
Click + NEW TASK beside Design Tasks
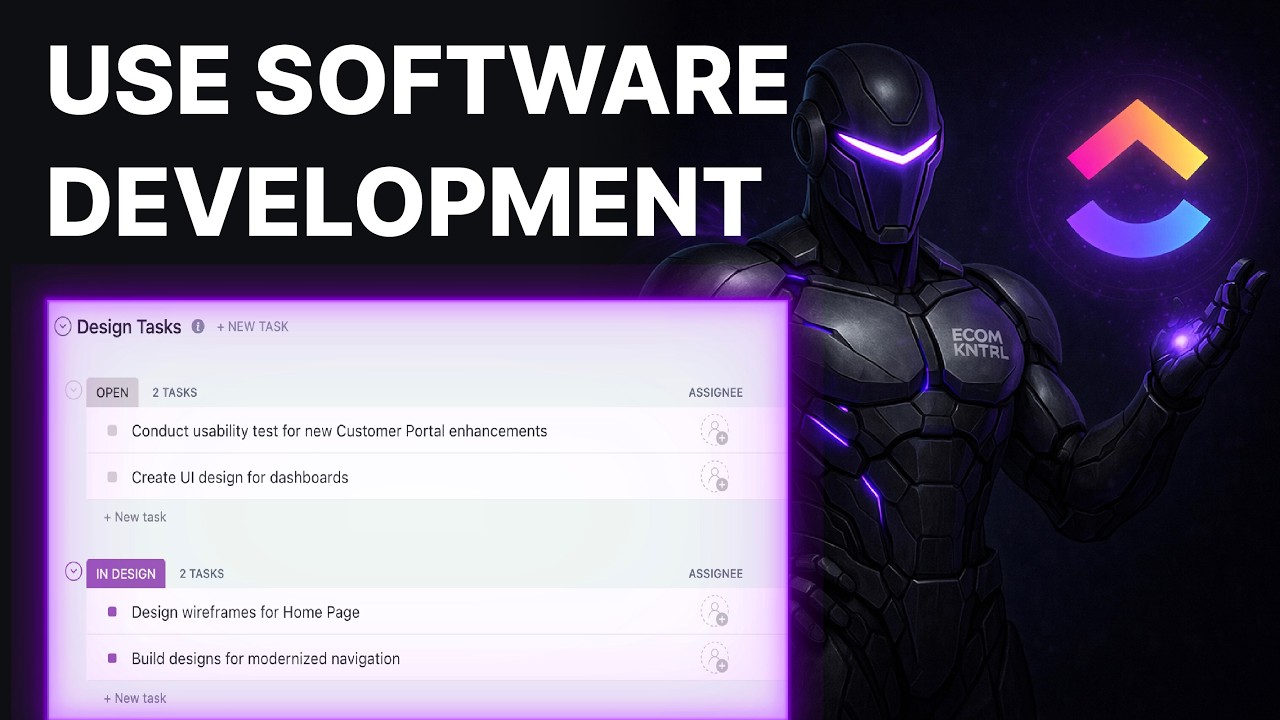pos(253,327)
